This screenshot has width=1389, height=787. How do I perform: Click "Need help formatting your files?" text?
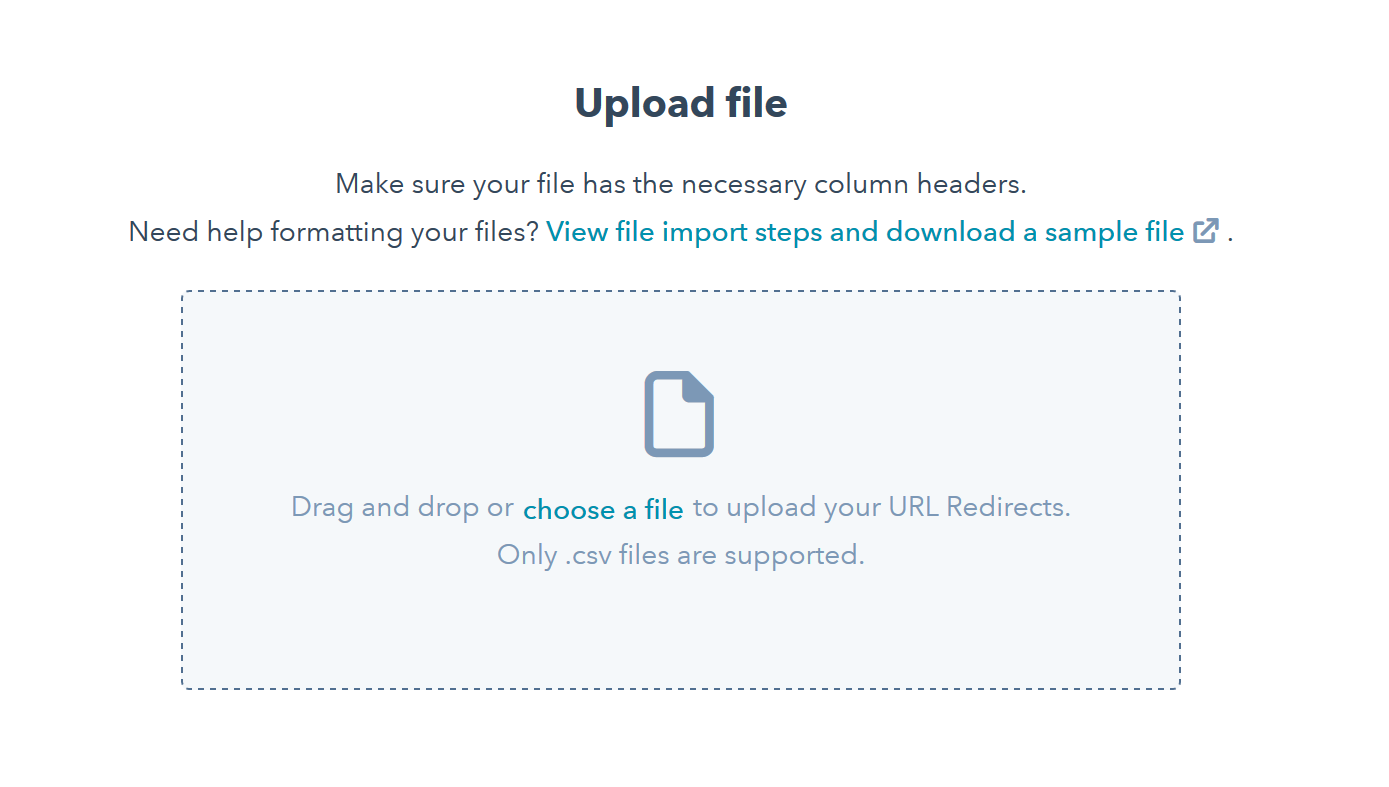(334, 232)
